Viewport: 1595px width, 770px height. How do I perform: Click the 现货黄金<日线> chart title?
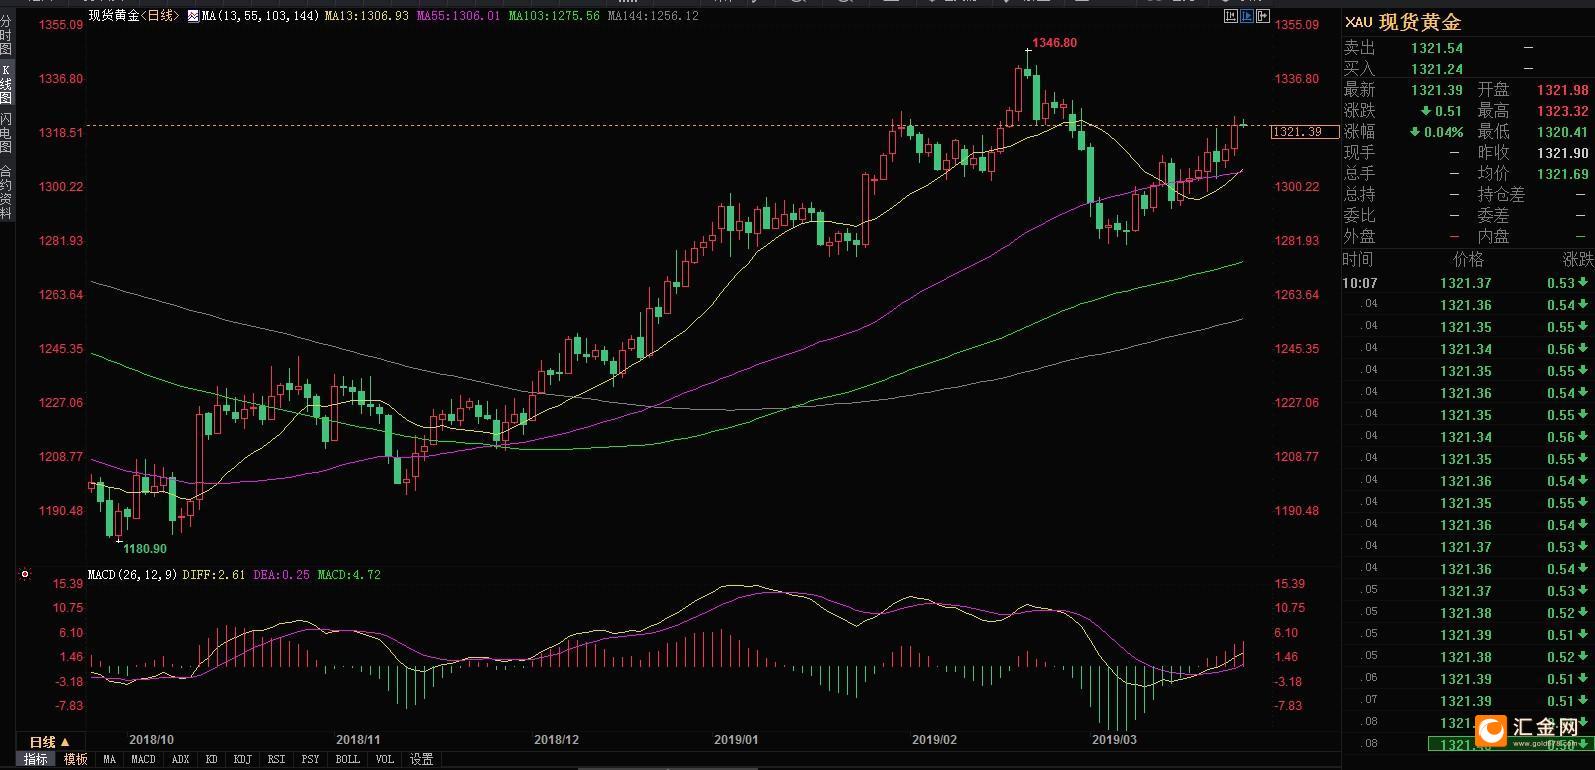136,16
